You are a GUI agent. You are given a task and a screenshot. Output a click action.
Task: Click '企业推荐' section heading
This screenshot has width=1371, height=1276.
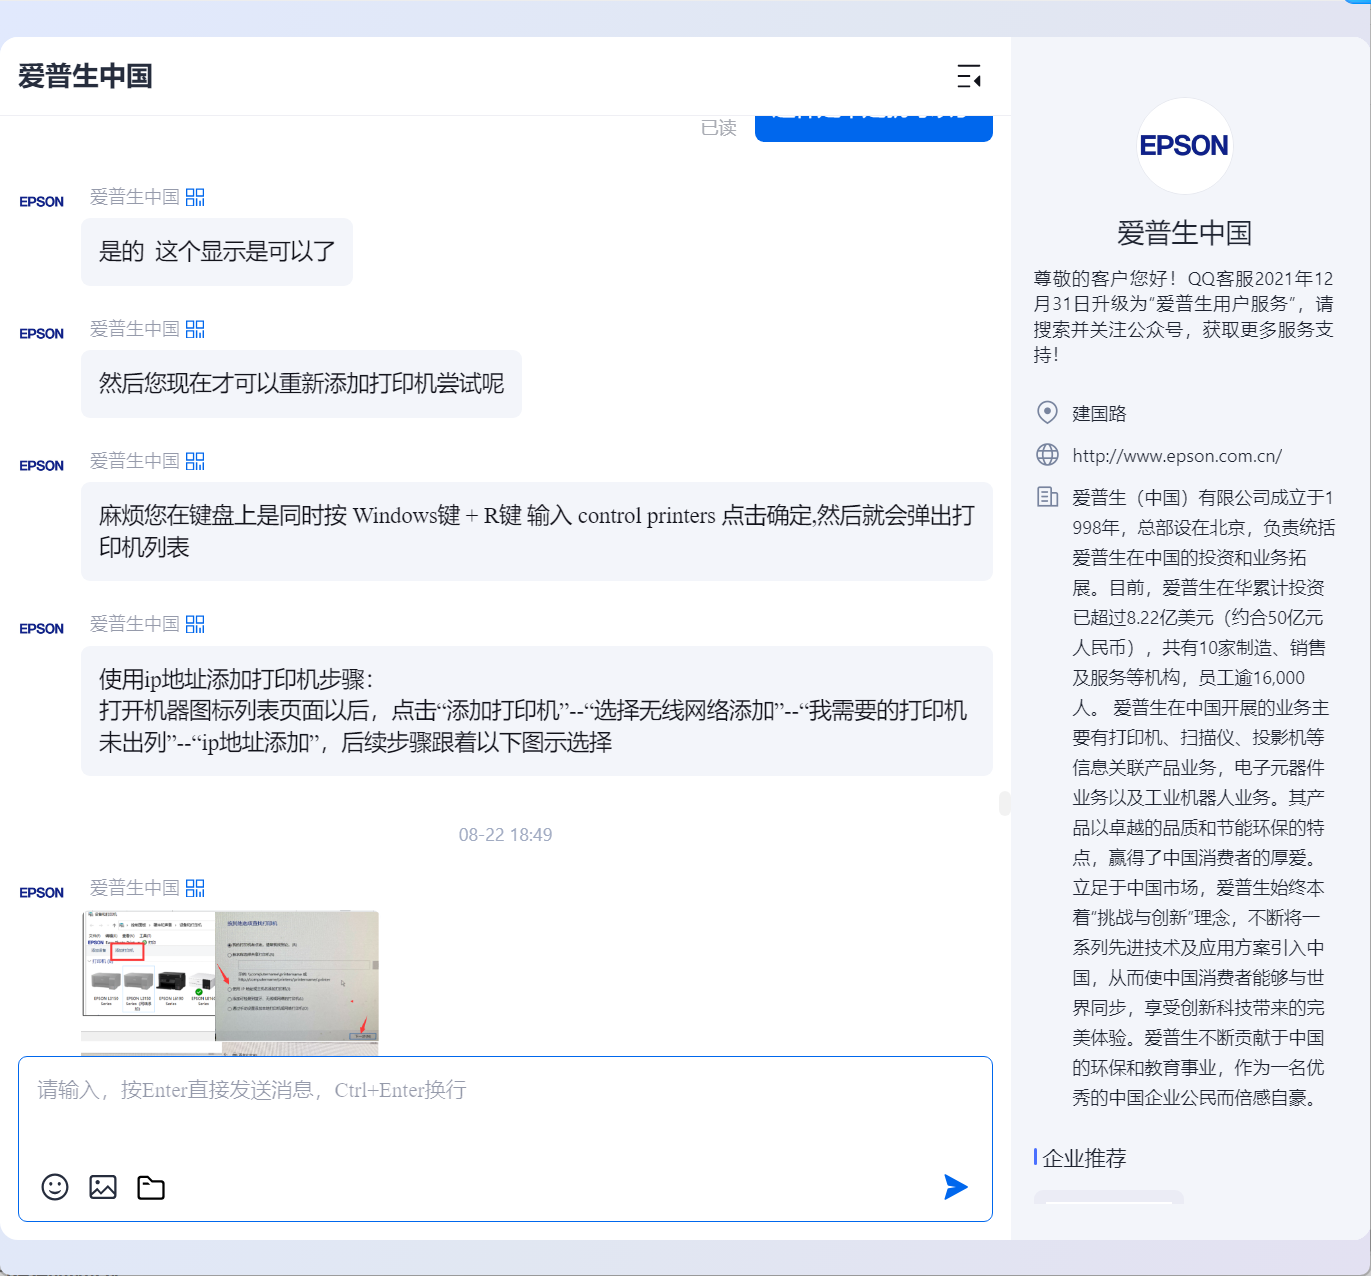pyautogui.click(x=1084, y=1158)
